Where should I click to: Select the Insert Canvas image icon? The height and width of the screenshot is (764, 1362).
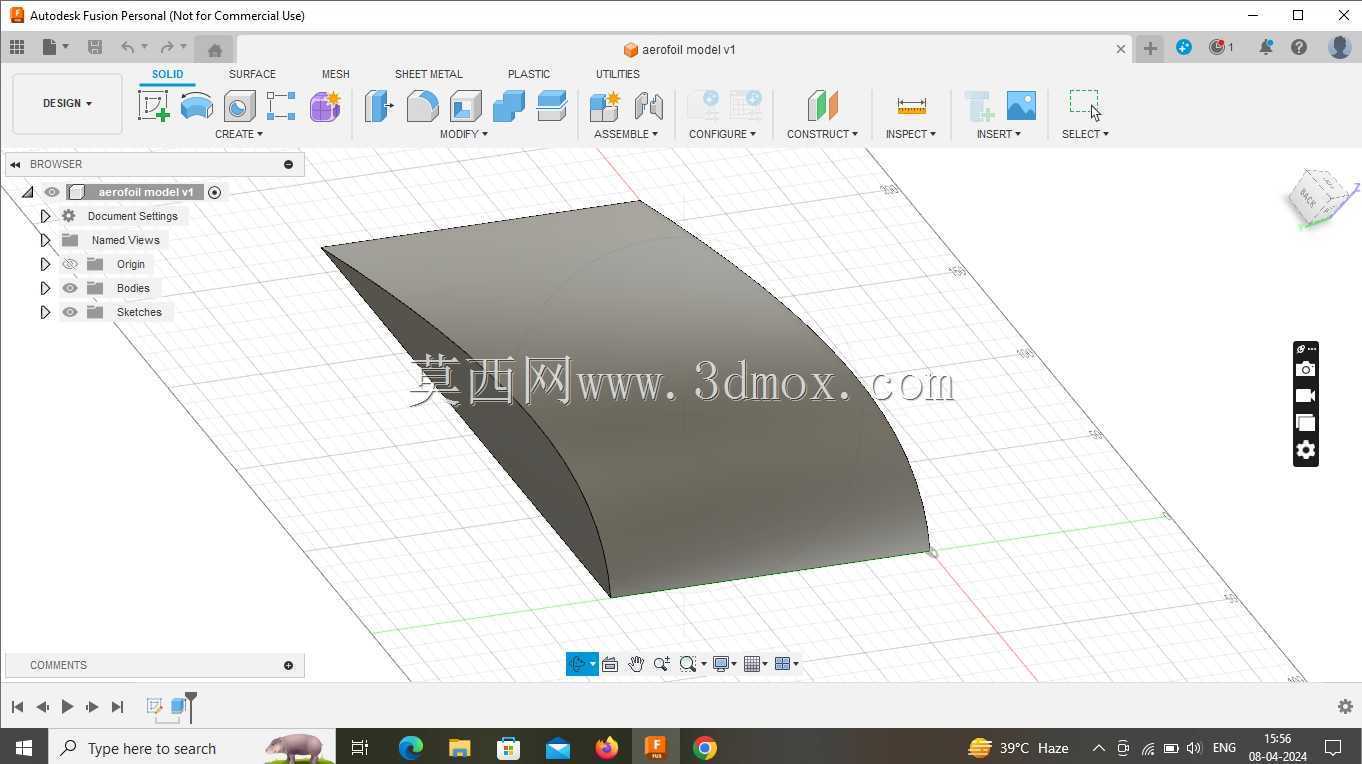(x=1021, y=106)
